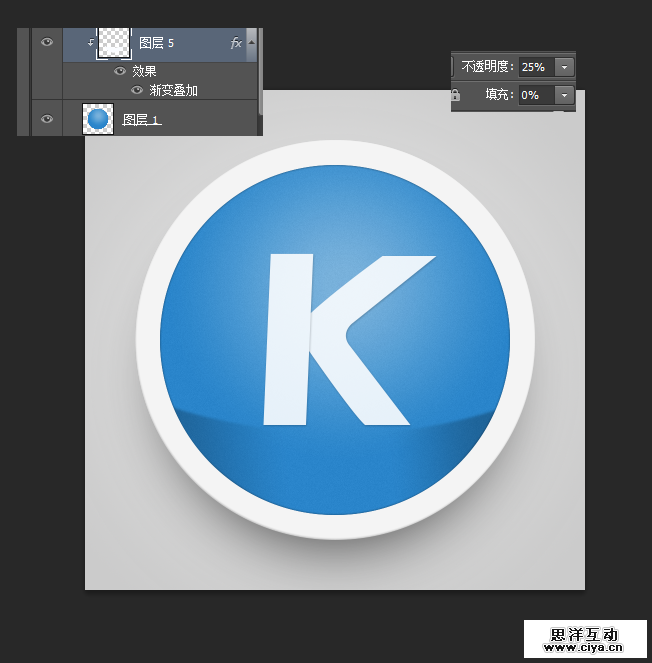Select the 图层 5 layer name
The width and height of the screenshot is (652, 663).
click(156, 43)
